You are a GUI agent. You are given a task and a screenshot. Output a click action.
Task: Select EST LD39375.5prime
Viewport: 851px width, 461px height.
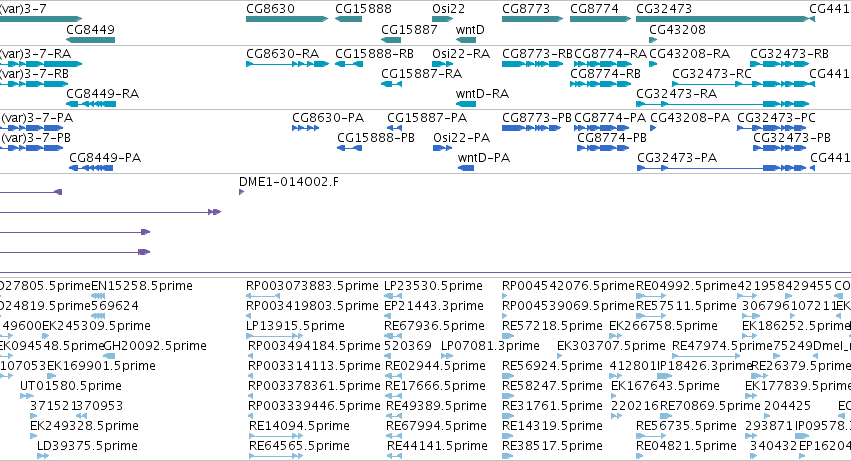click(x=87, y=446)
